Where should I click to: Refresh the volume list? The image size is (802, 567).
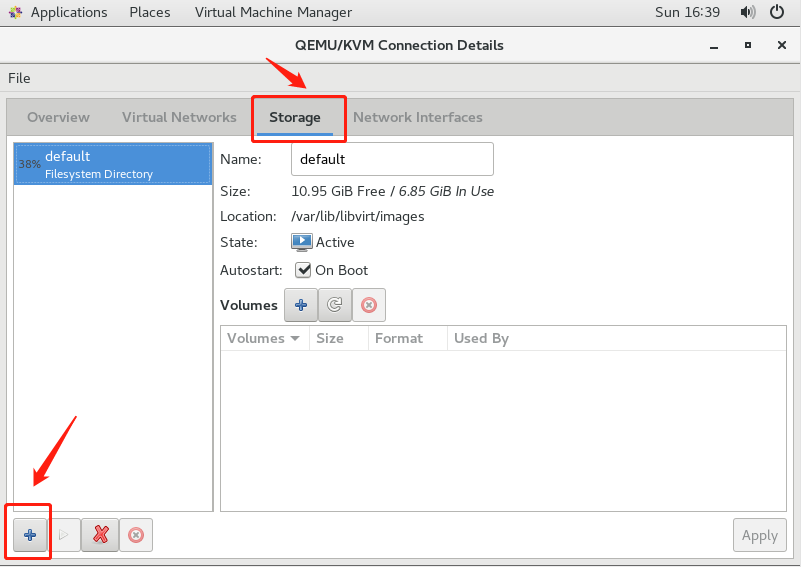tap(335, 305)
